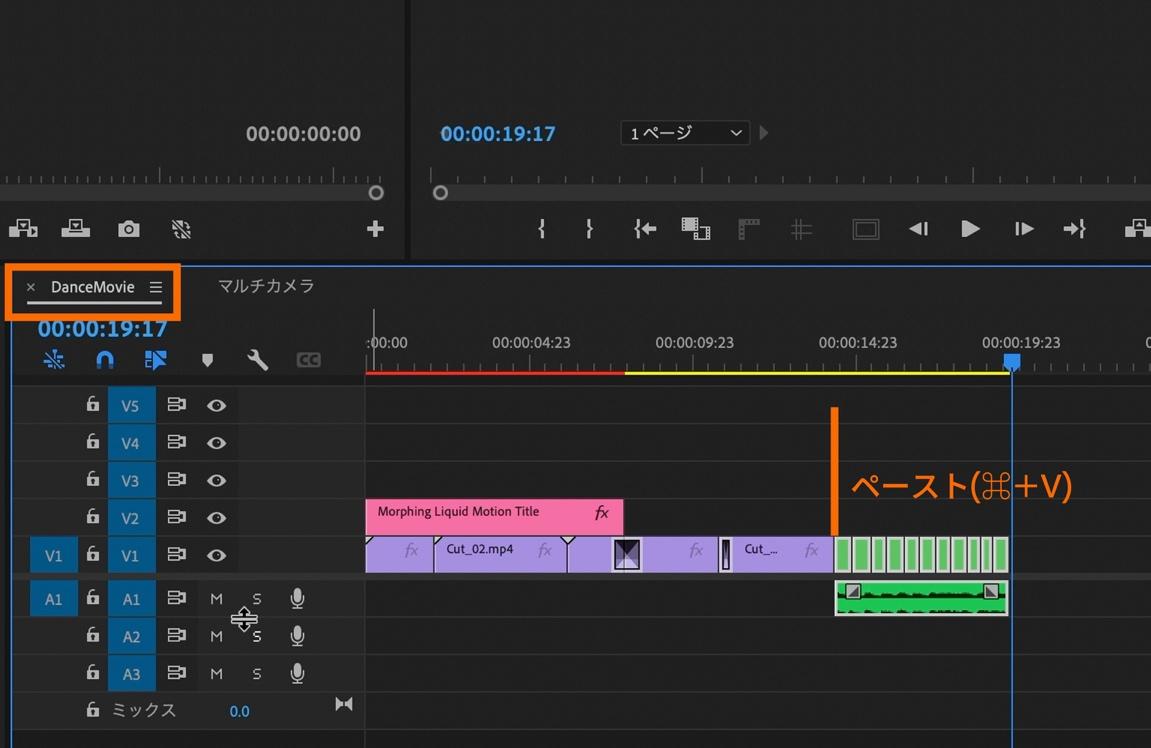Screen dimensions: 1151x748
Task: Hide track V5 with eye icon
Action: [216, 405]
